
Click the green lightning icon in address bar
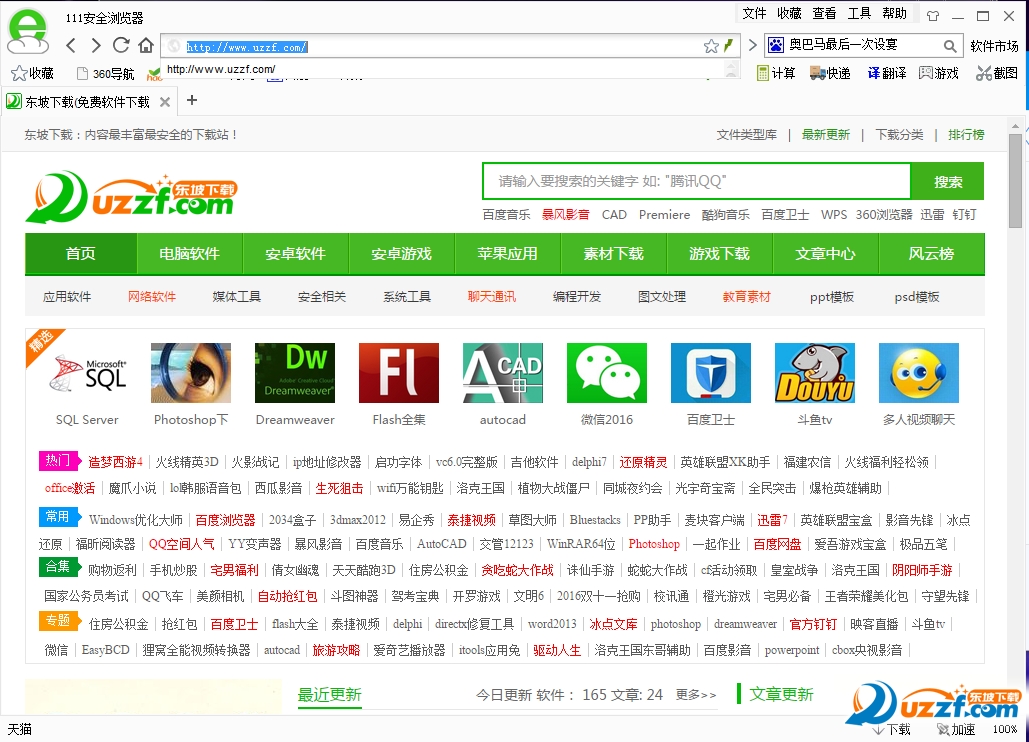point(728,46)
